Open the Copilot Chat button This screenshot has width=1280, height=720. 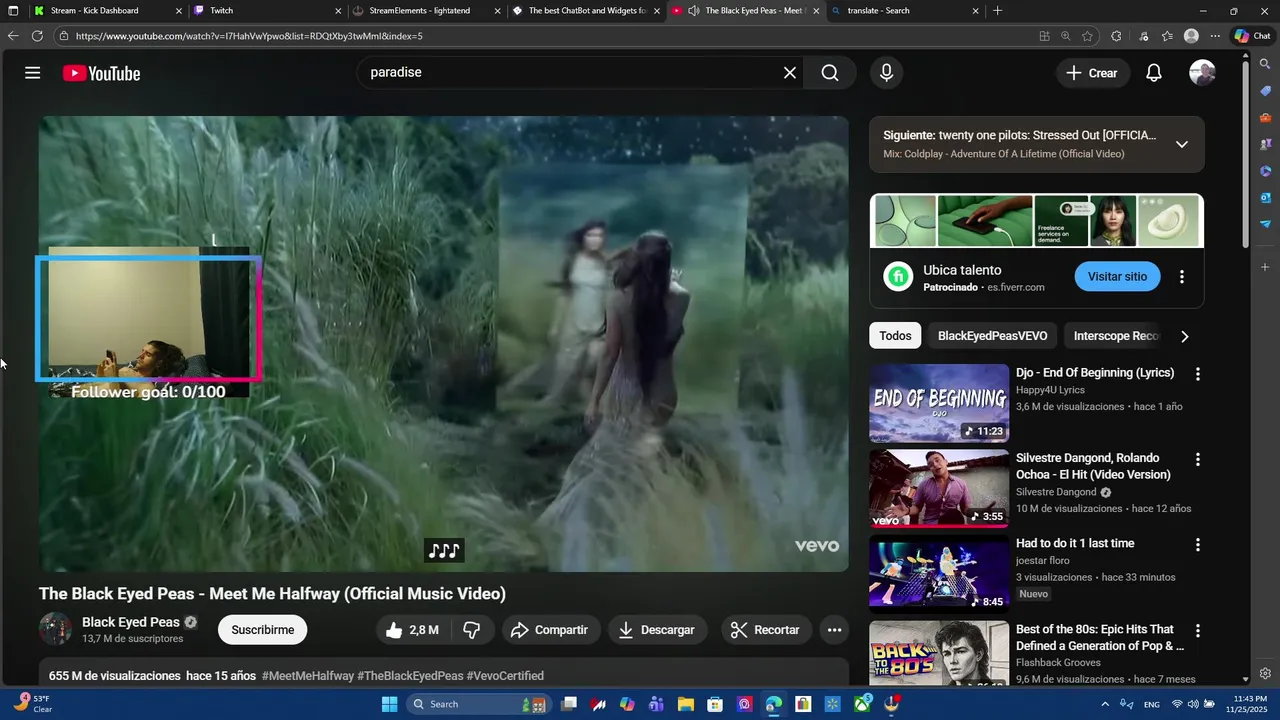pyautogui.click(x=1252, y=36)
